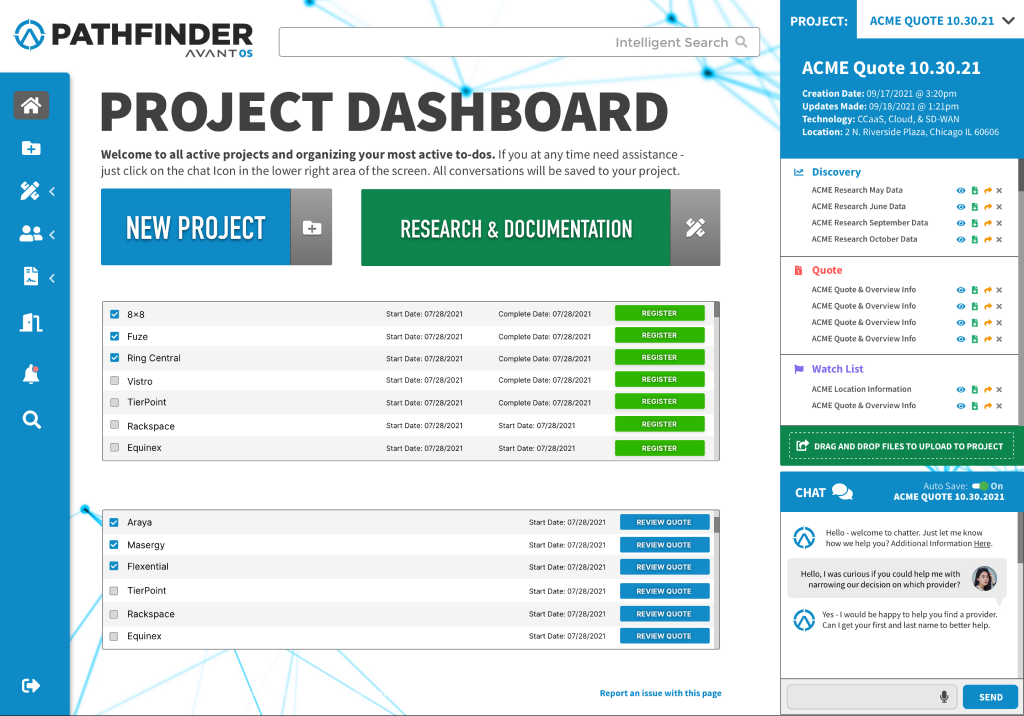Click the Quote document icon

coord(798,270)
